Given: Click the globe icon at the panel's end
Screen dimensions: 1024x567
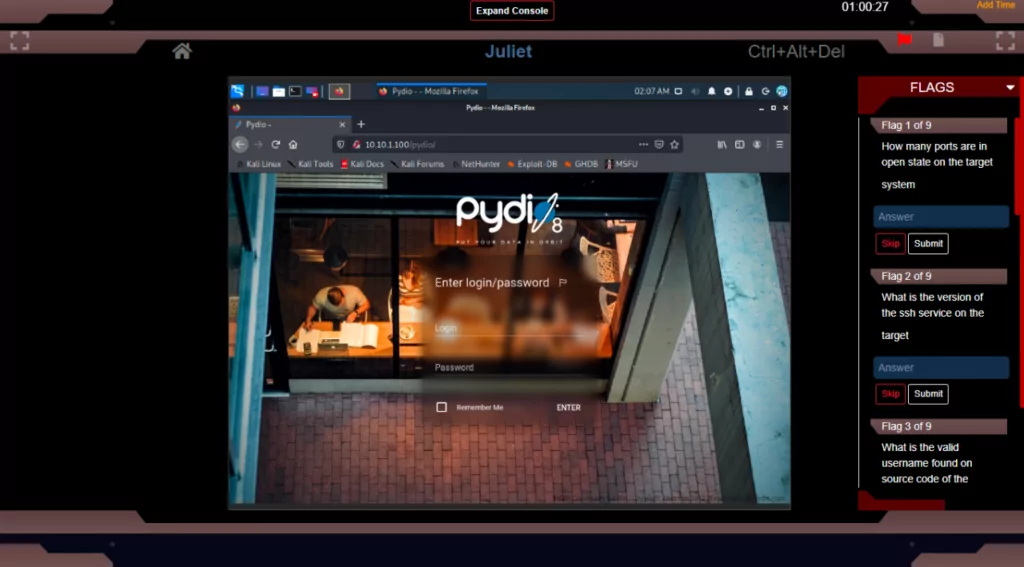Looking at the screenshot, I should tap(782, 91).
